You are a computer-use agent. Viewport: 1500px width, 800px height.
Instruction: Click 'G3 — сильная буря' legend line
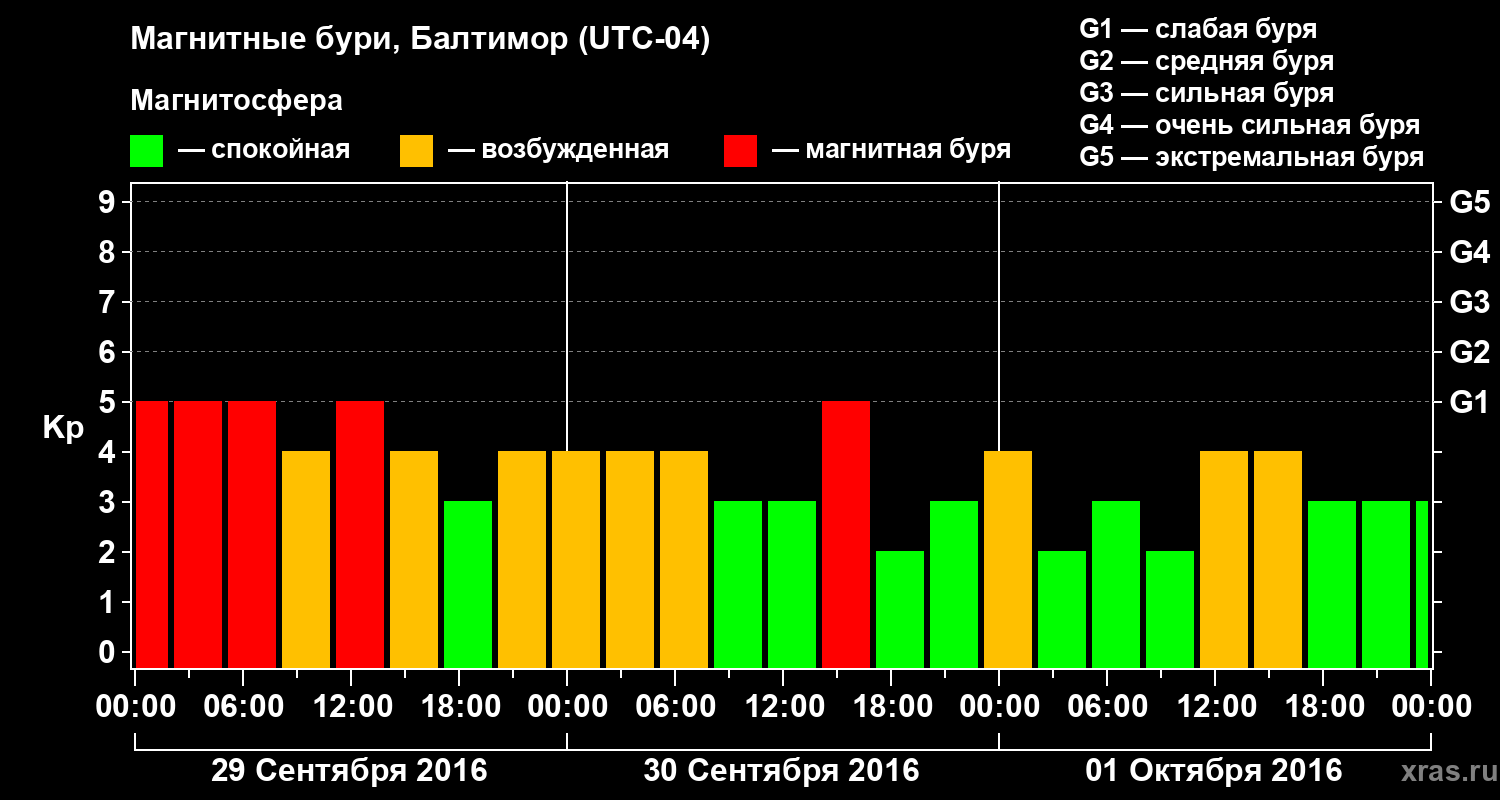click(1207, 93)
